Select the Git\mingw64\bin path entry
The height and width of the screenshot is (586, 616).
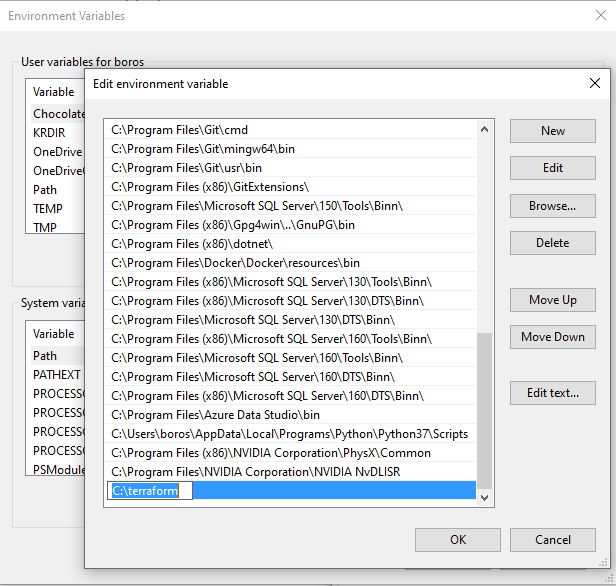pos(290,148)
